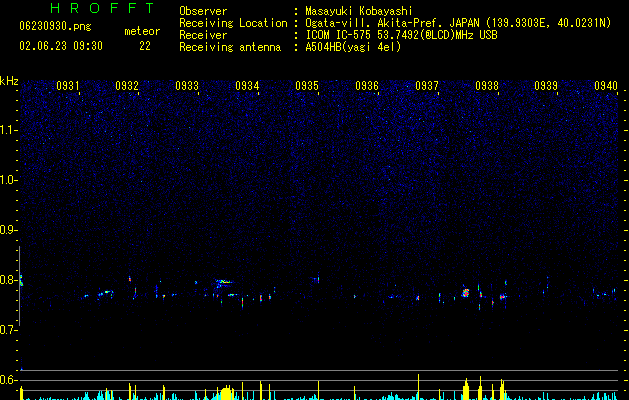This screenshot has width=629, height=400.
Task: Click the HROFFT title text
Action: 102,8
